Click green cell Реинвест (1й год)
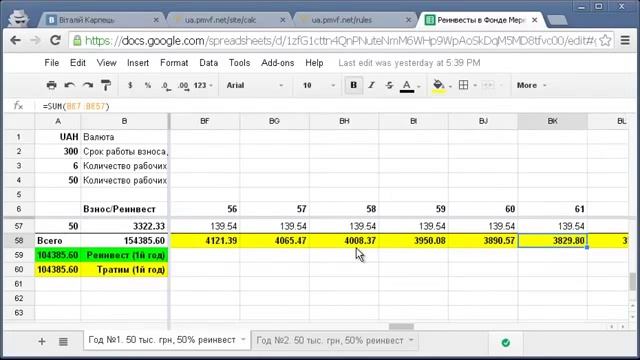This screenshot has height=360, width=640. click(x=124, y=255)
